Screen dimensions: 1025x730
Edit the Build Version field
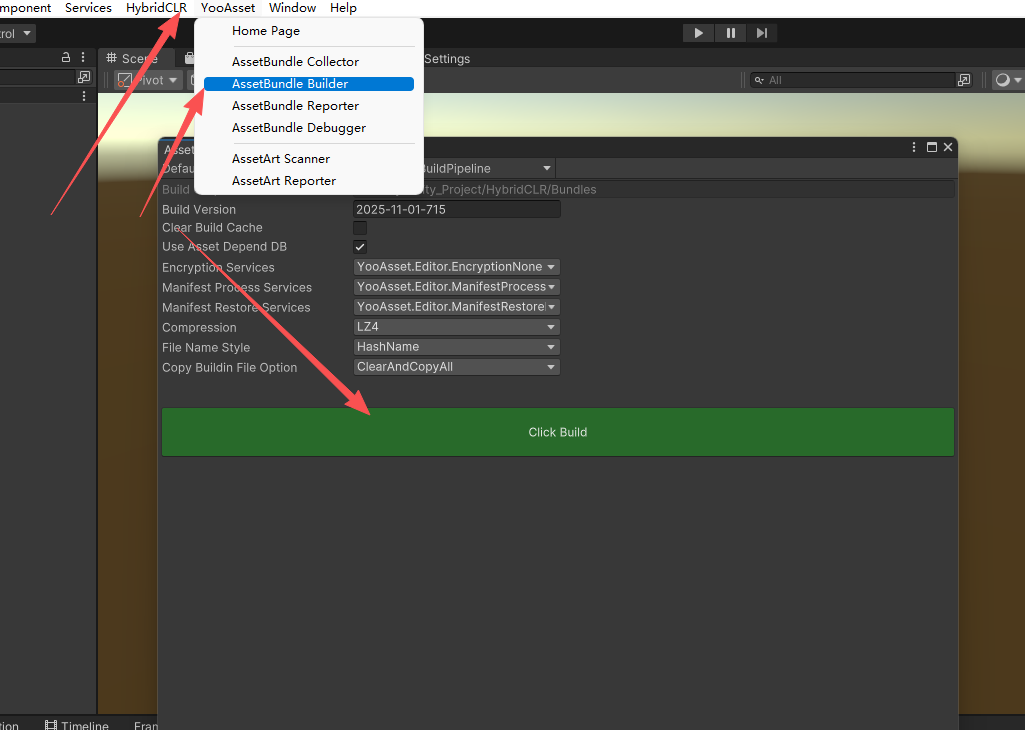pos(456,209)
